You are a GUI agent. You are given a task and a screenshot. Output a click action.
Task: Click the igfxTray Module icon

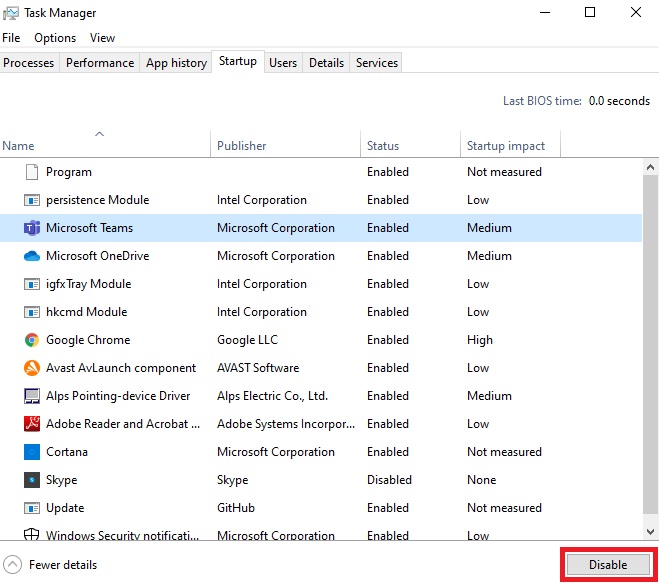[x=32, y=284]
